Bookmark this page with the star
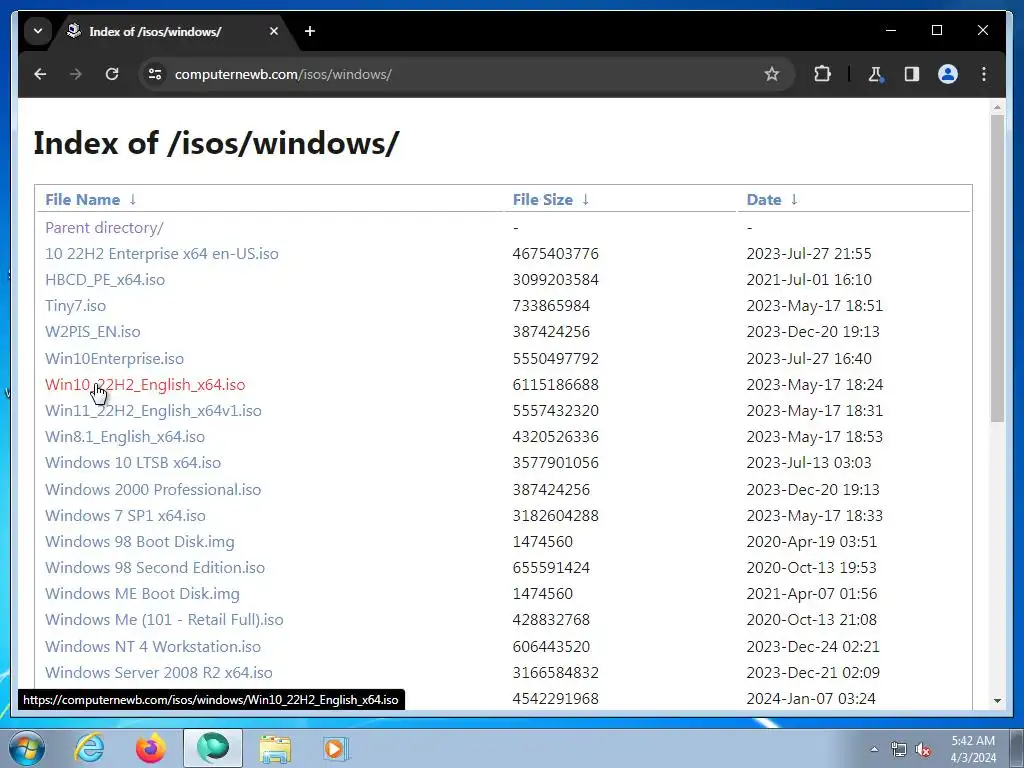1024x768 pixels. (772, 74)
